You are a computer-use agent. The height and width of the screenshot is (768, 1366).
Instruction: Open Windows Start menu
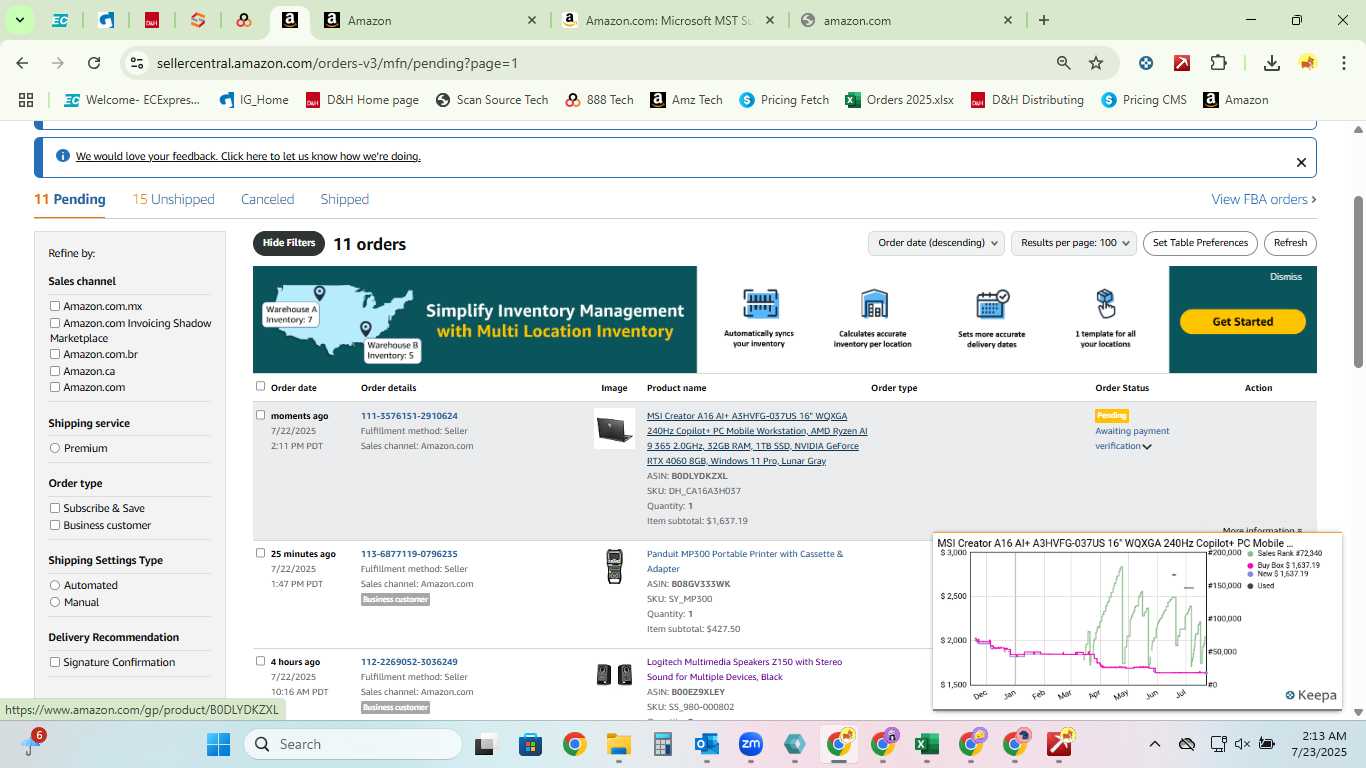pos(218,744)
